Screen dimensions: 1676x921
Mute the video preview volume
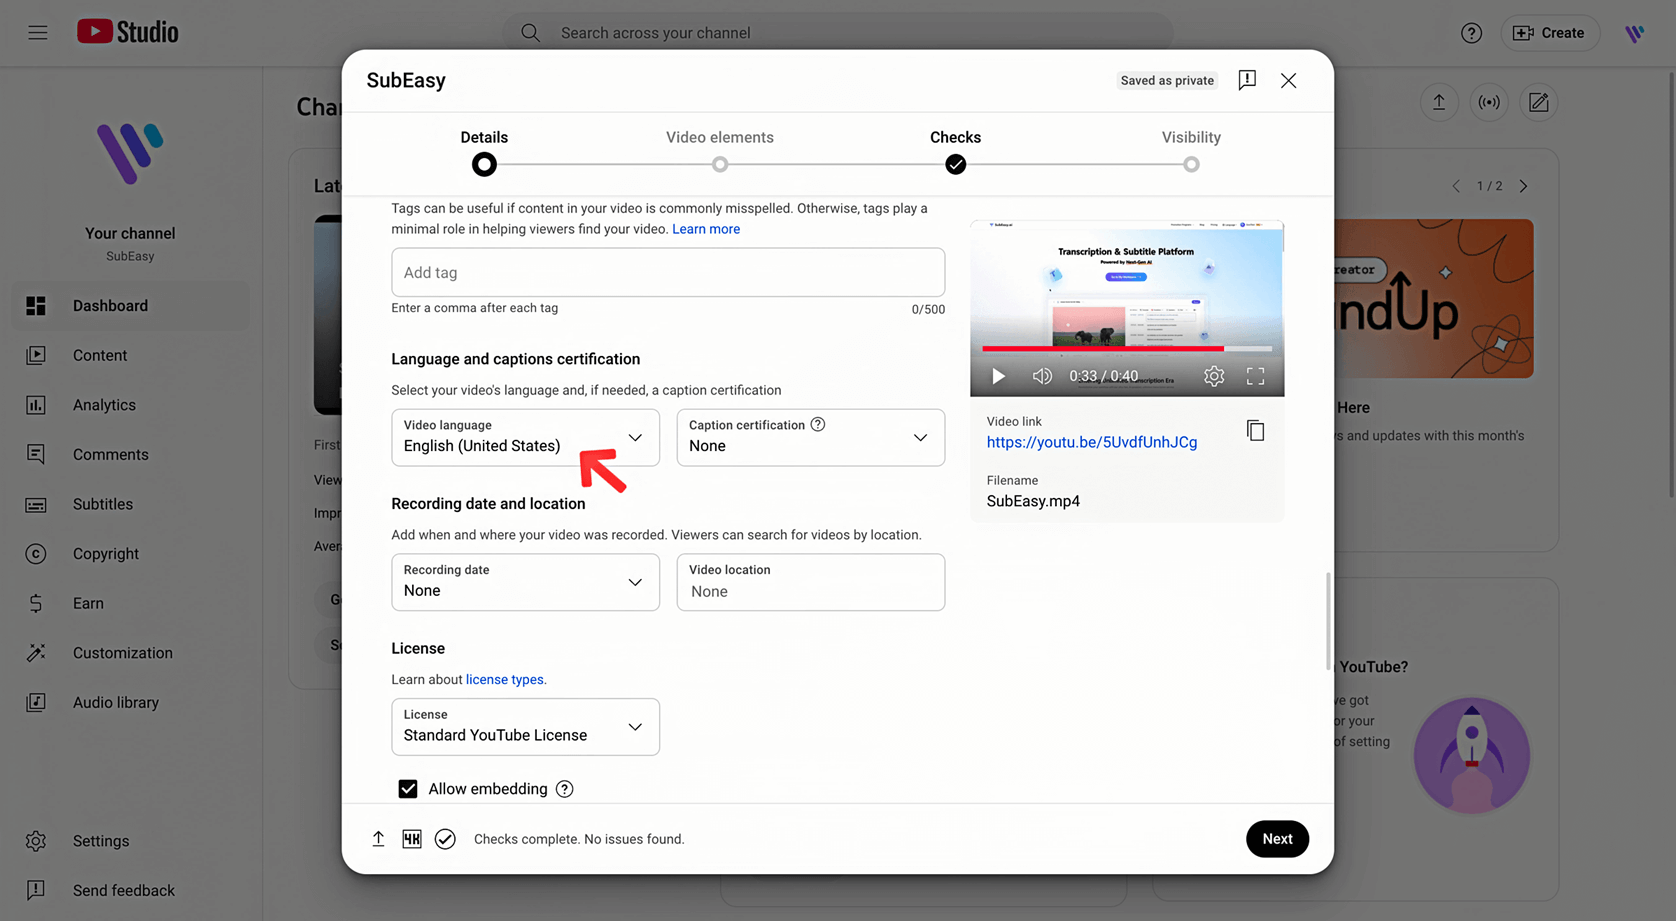pyautogui.click(x=1042, y=376)
